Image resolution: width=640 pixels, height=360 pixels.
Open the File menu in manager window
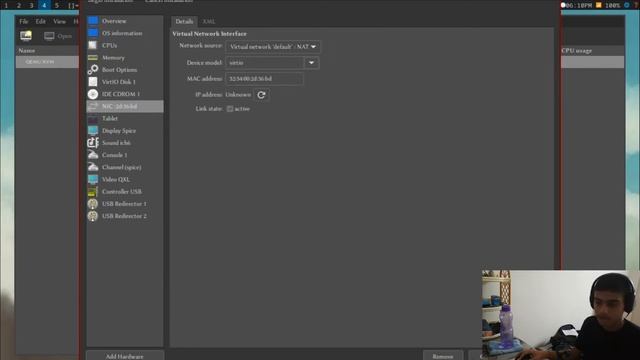[x=24, y=22]
